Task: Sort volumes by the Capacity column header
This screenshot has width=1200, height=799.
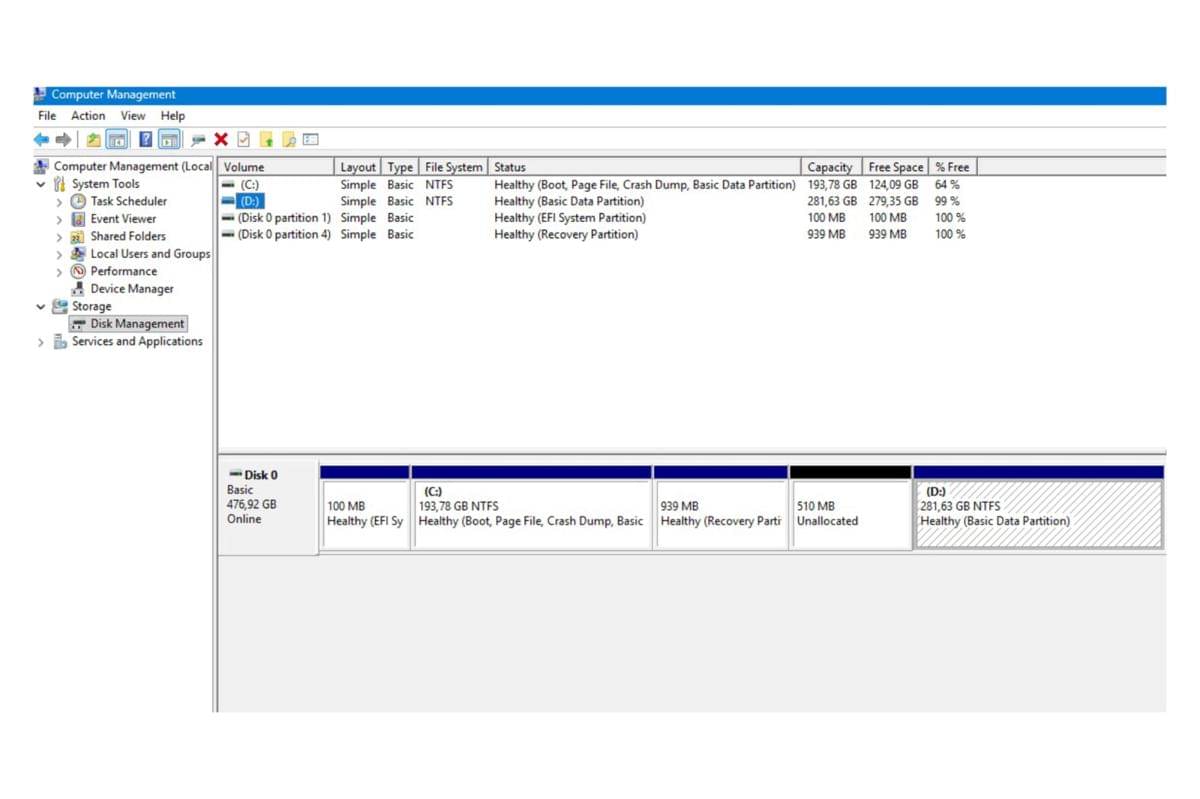Action: tap(830, 167)
